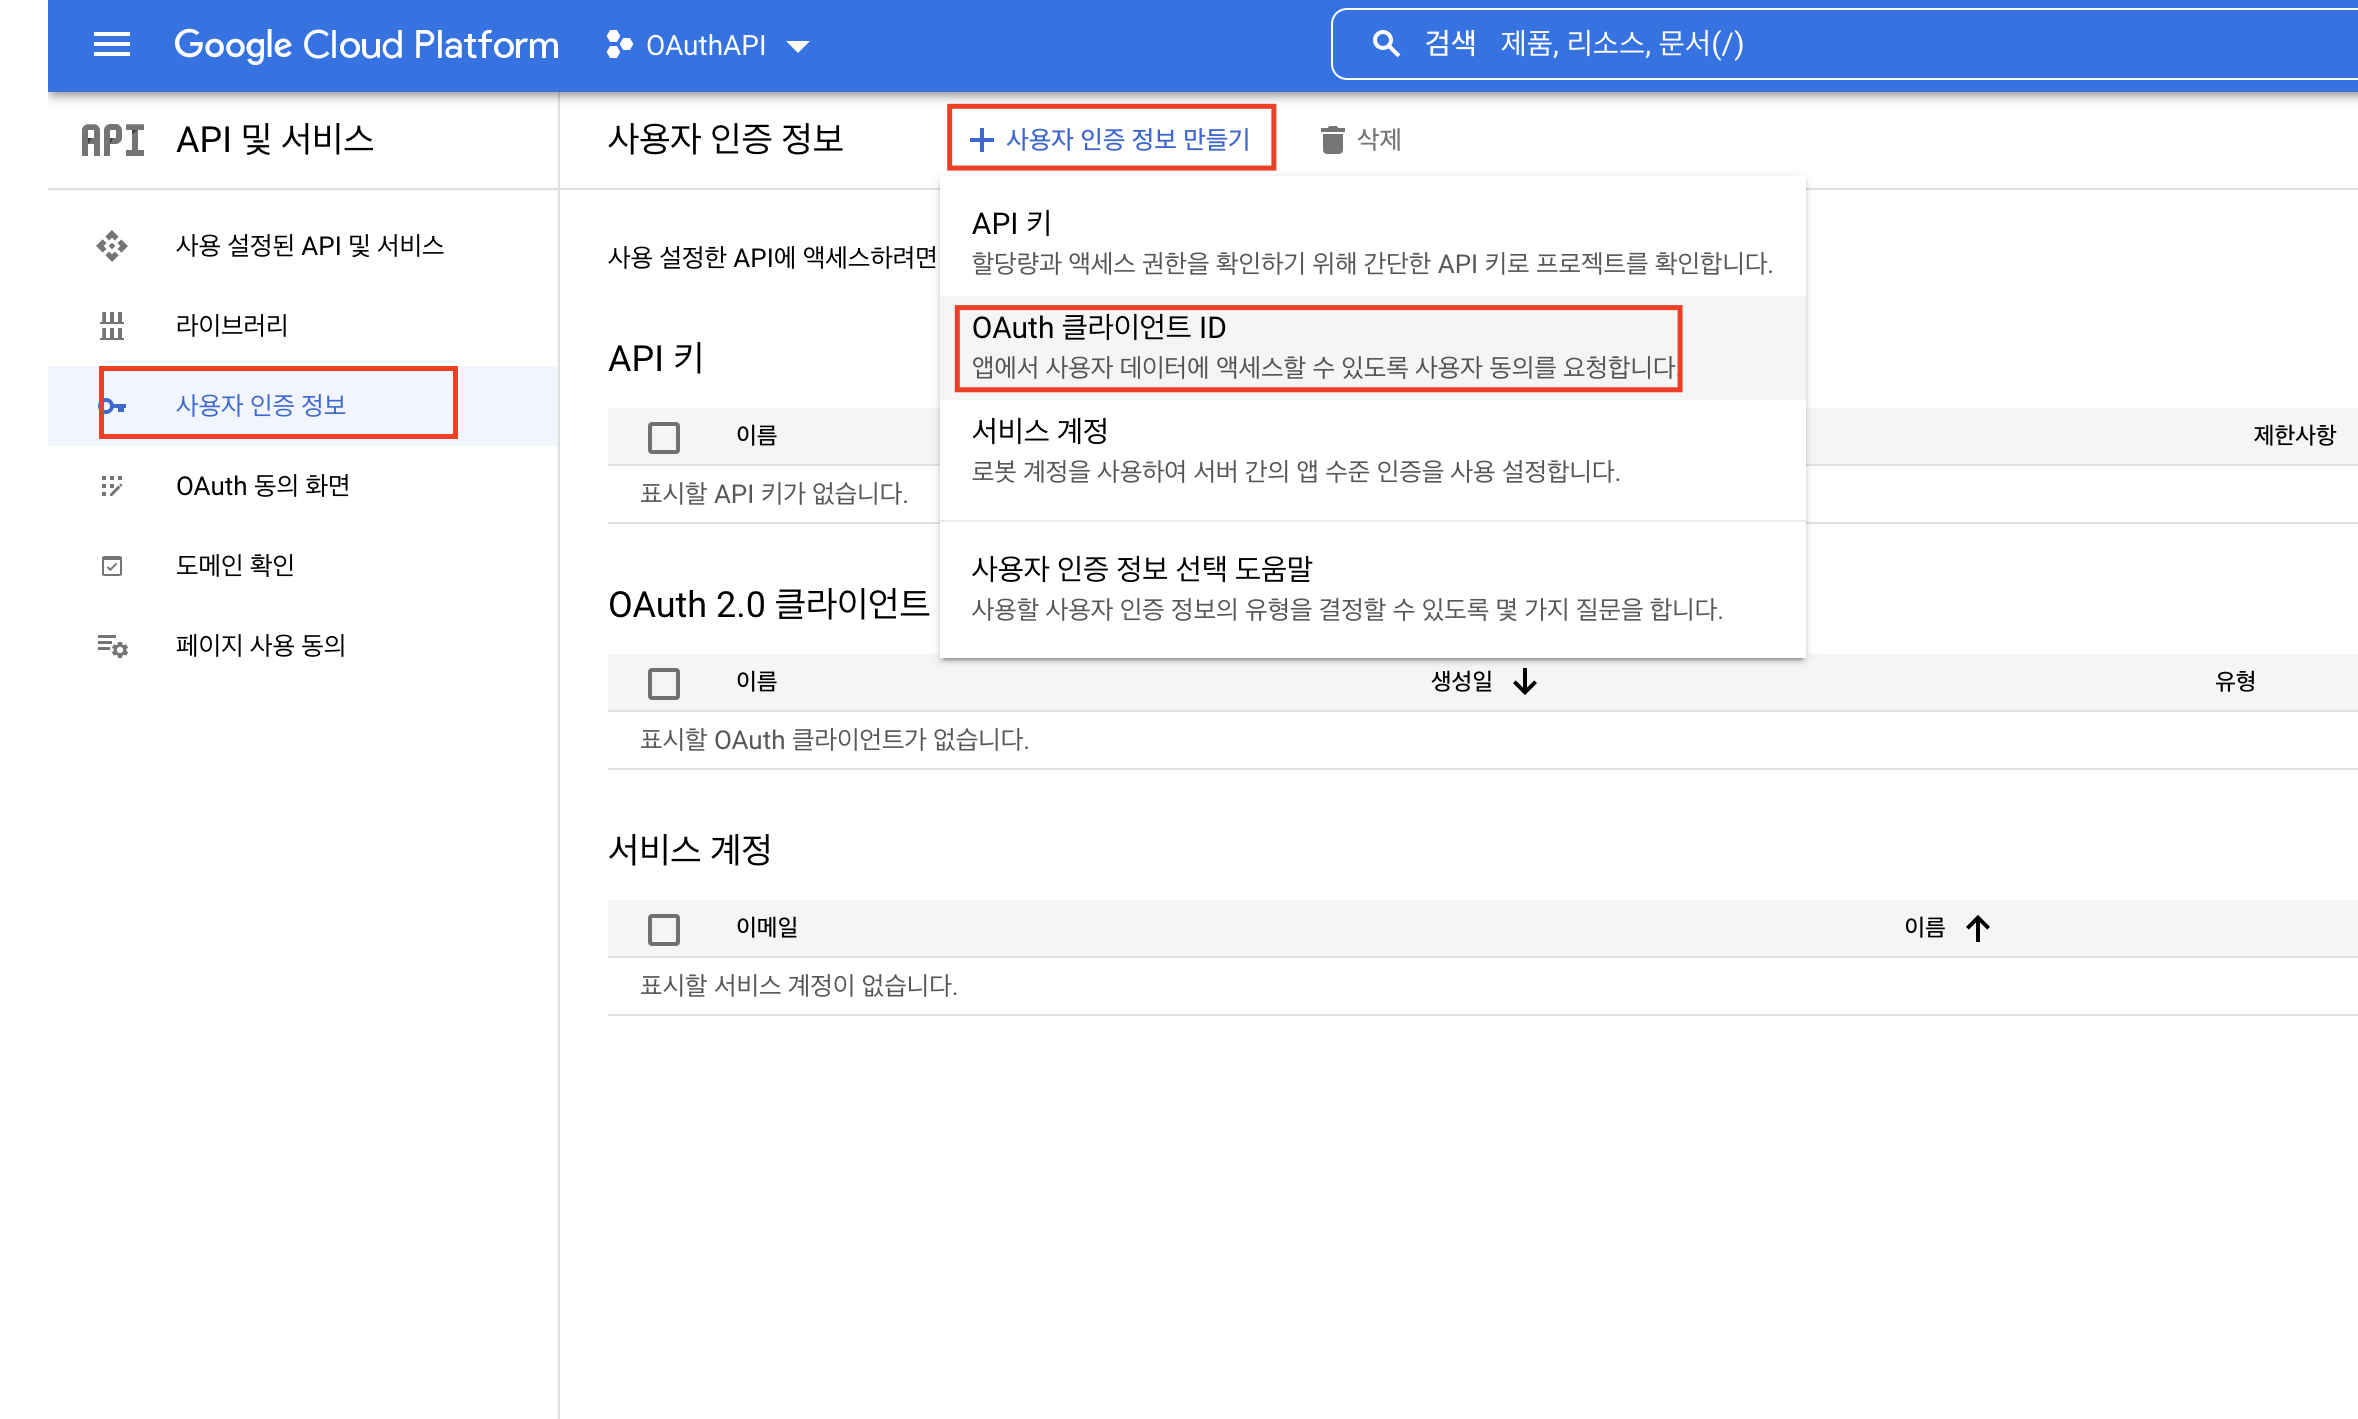
Task: Toggle the API keys select-all checkbox
Action: 663,437
